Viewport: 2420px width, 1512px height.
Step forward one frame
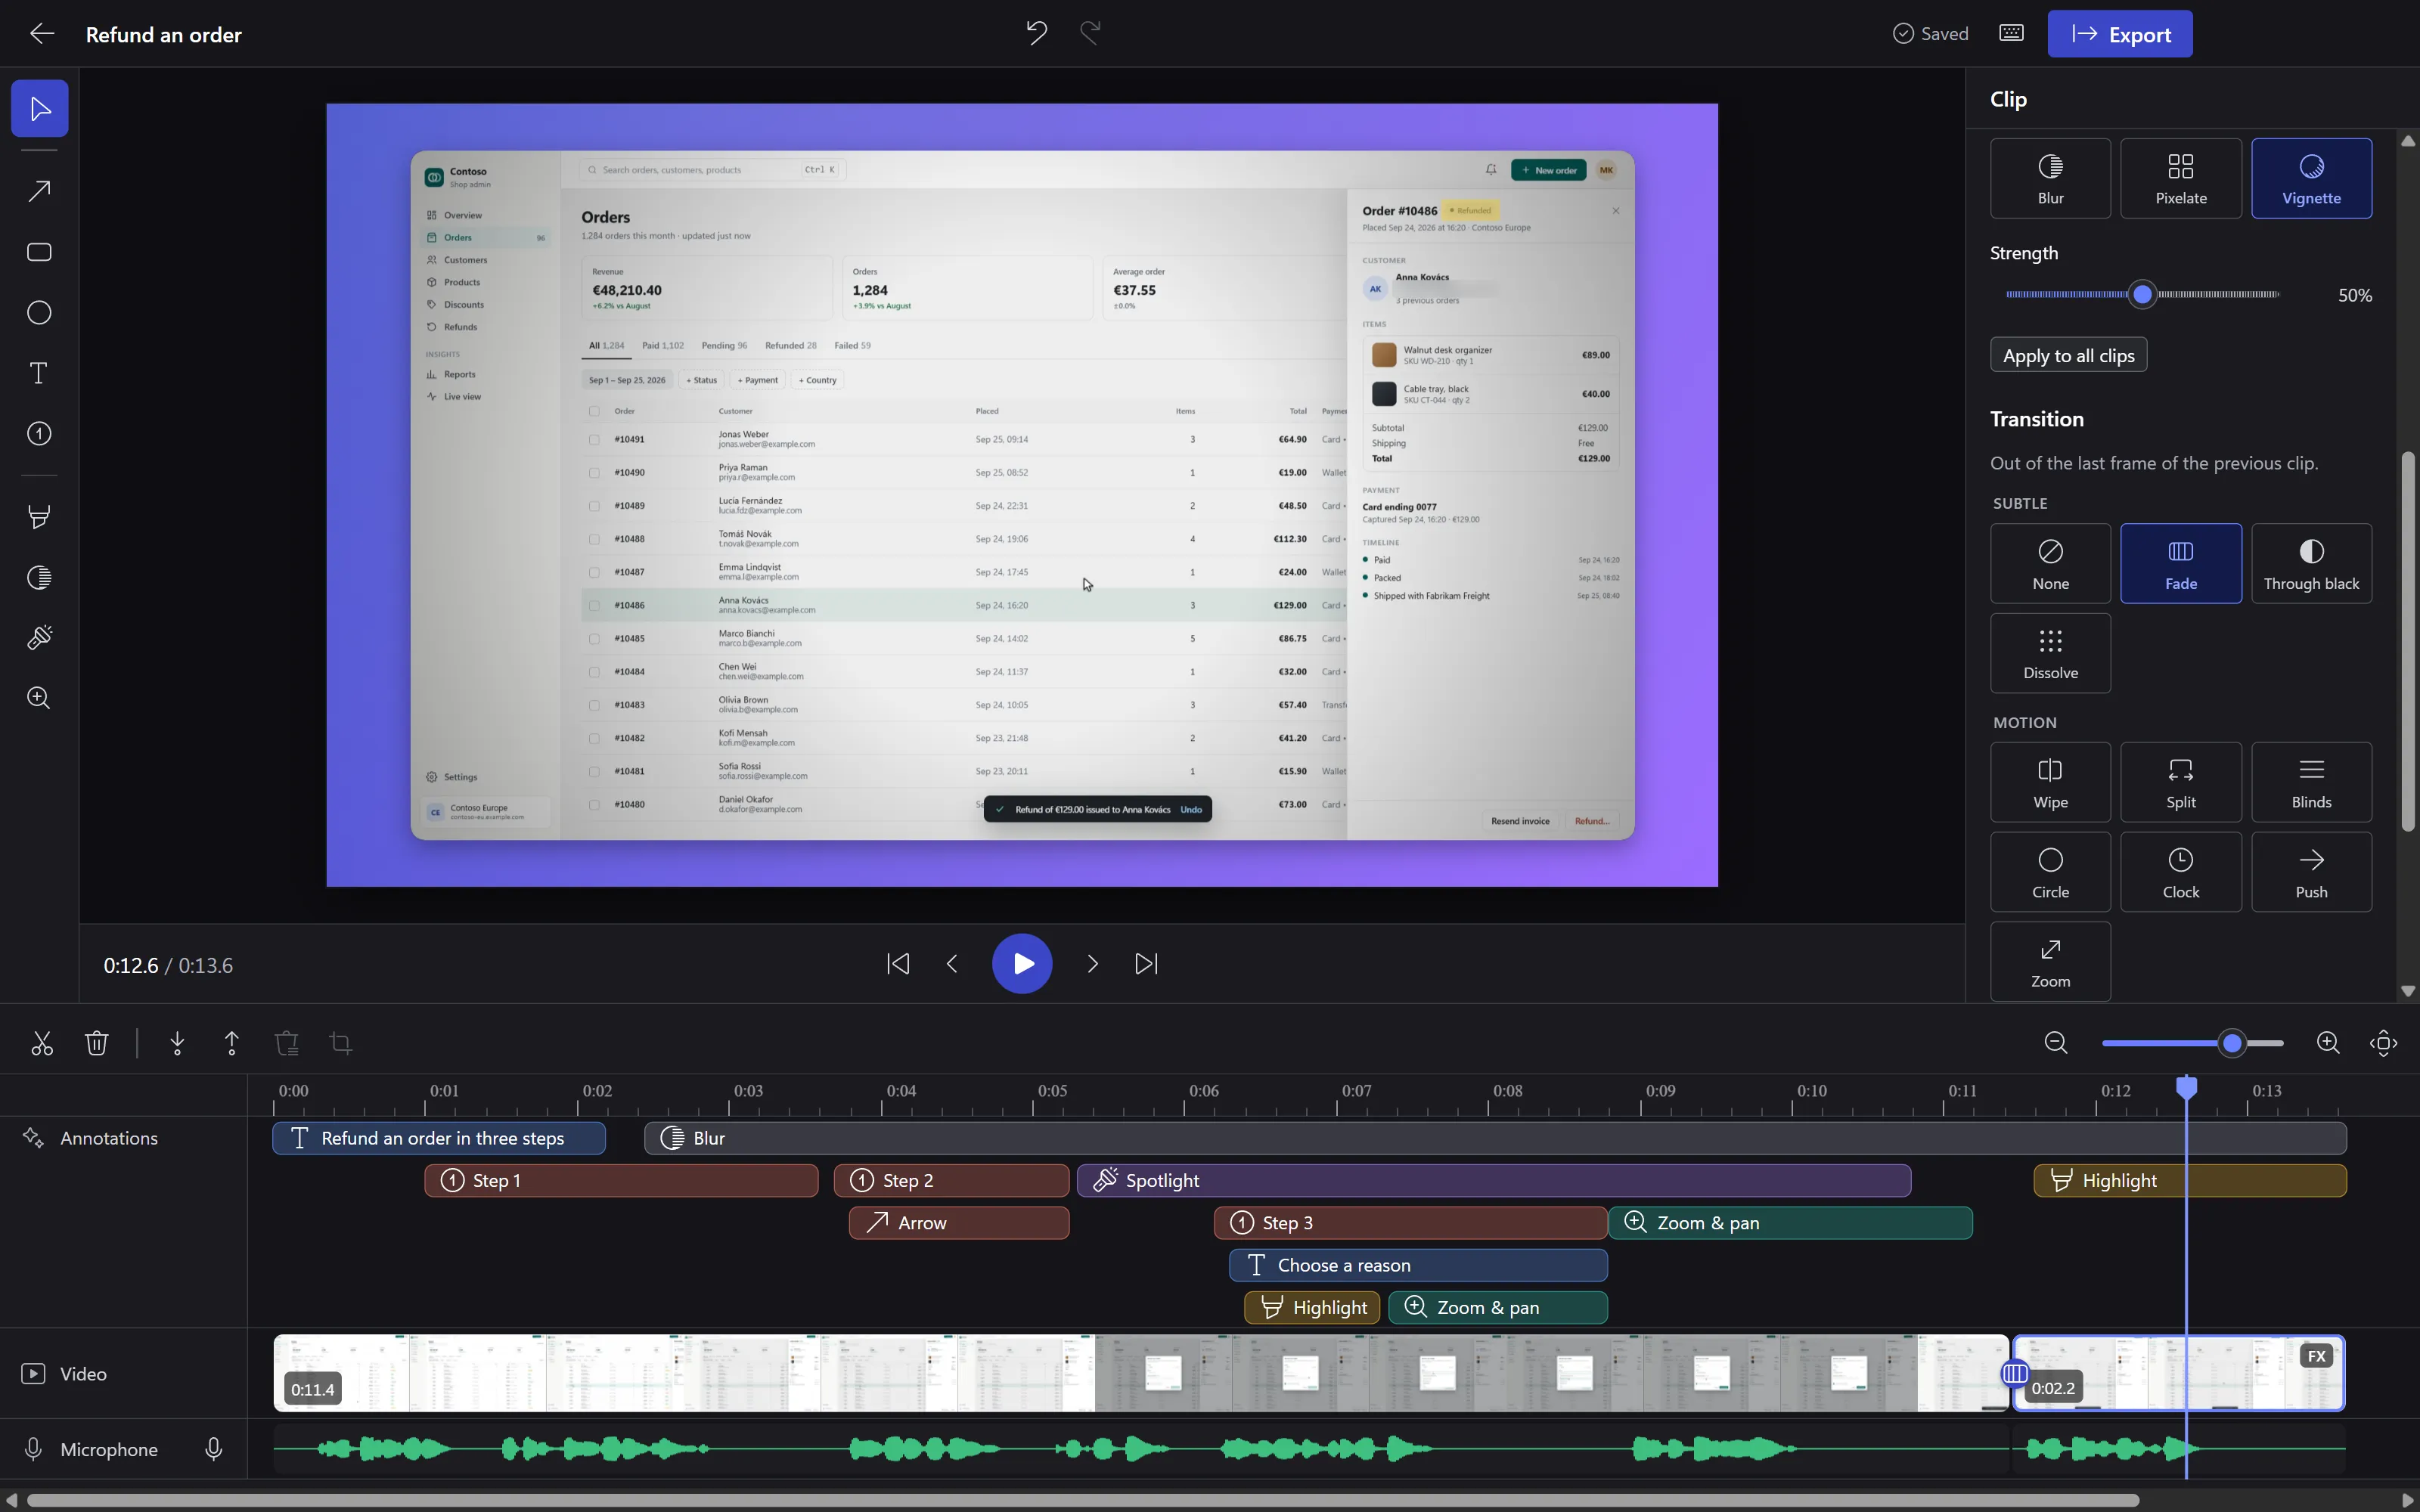click(x=1092, y=964)
